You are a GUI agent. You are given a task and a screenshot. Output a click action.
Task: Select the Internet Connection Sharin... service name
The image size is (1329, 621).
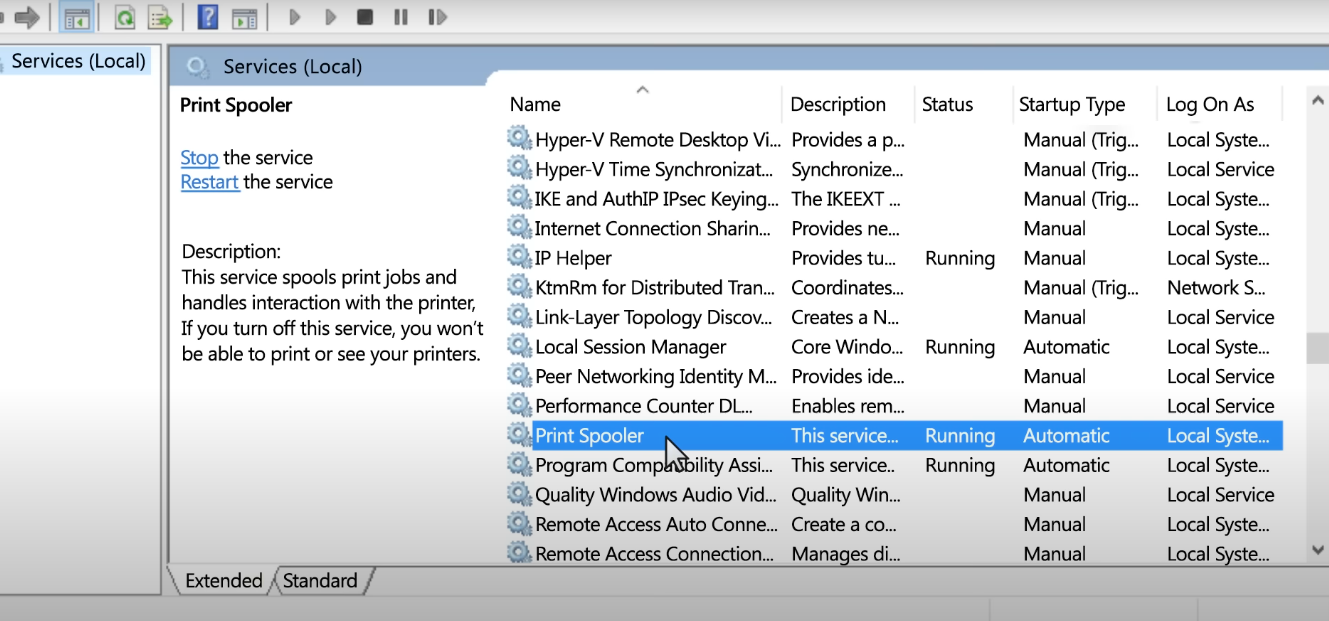coord(653,229)
